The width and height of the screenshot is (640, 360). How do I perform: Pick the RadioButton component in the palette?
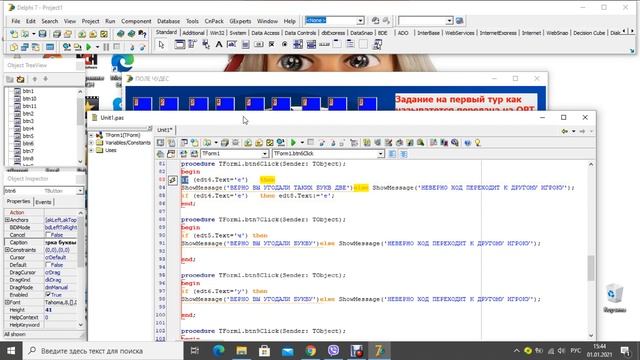click(284, 44)
